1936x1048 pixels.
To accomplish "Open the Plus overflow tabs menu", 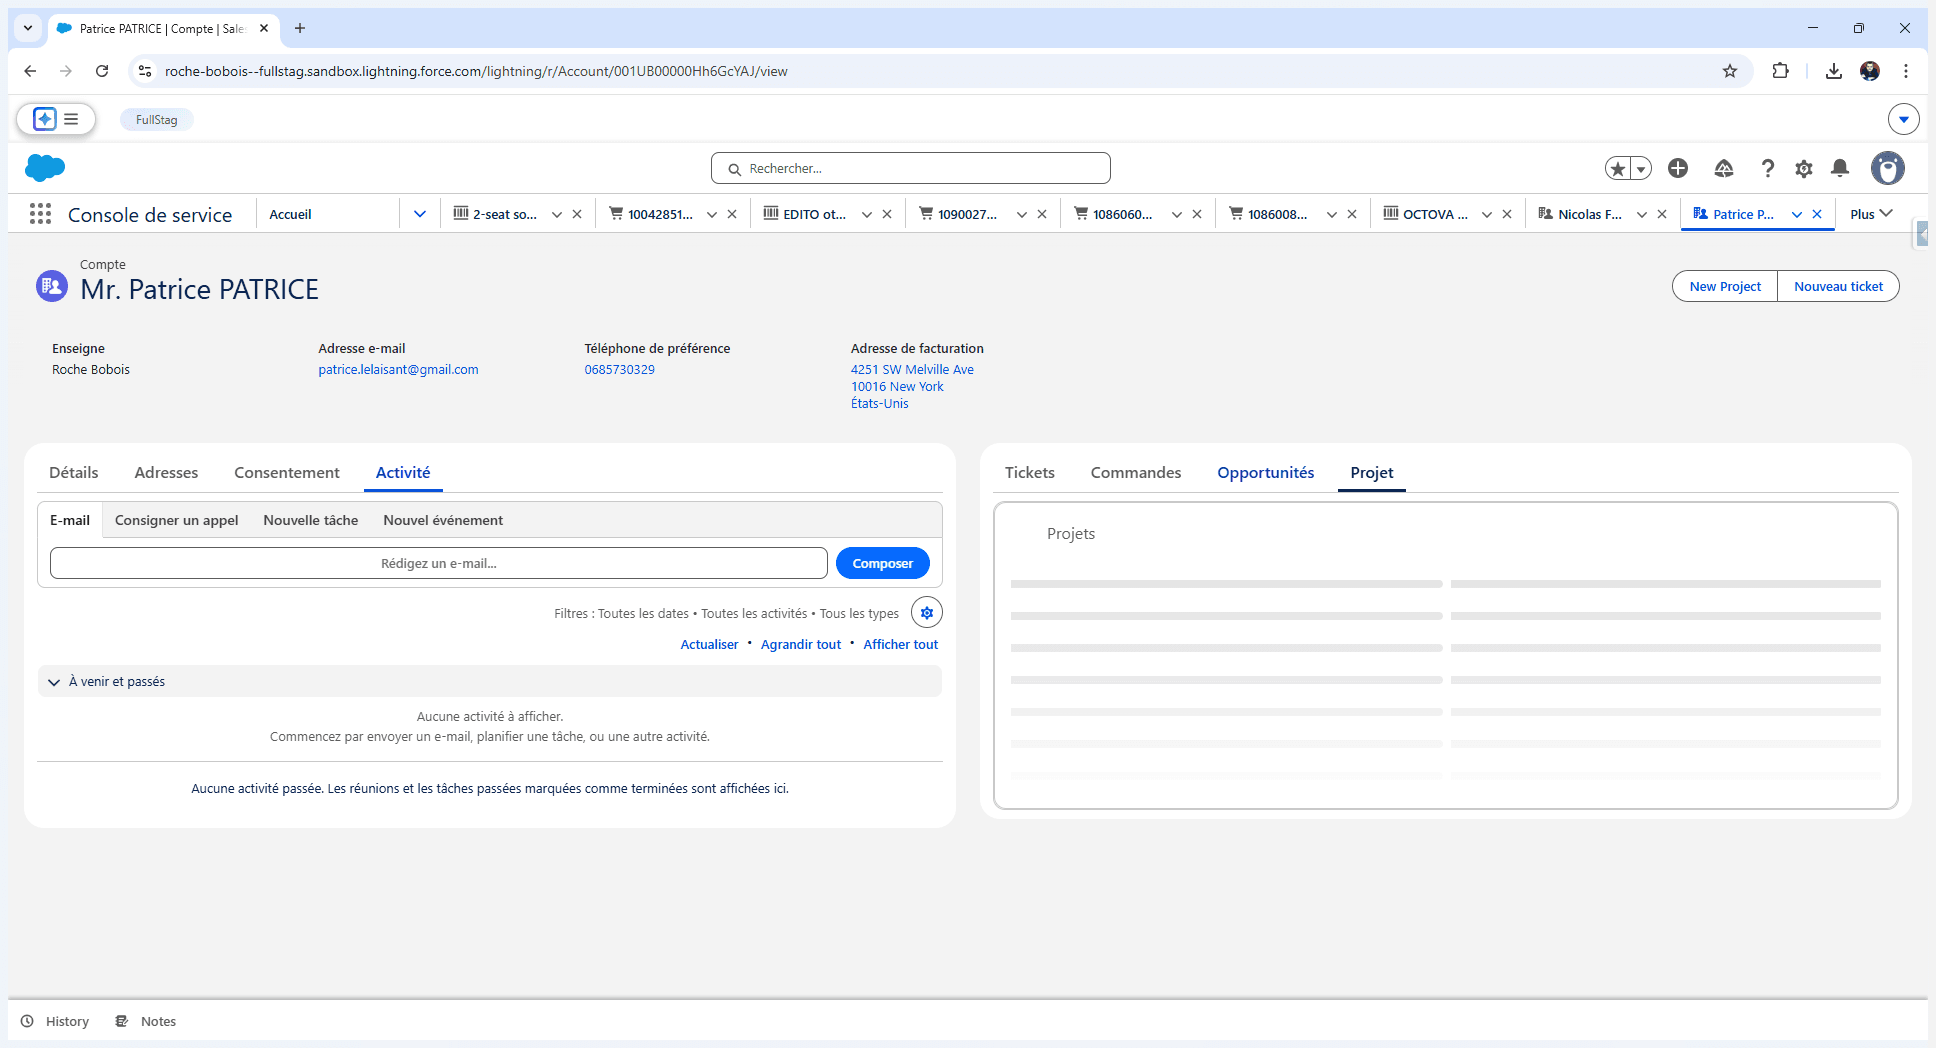I will click(1871, 214).
